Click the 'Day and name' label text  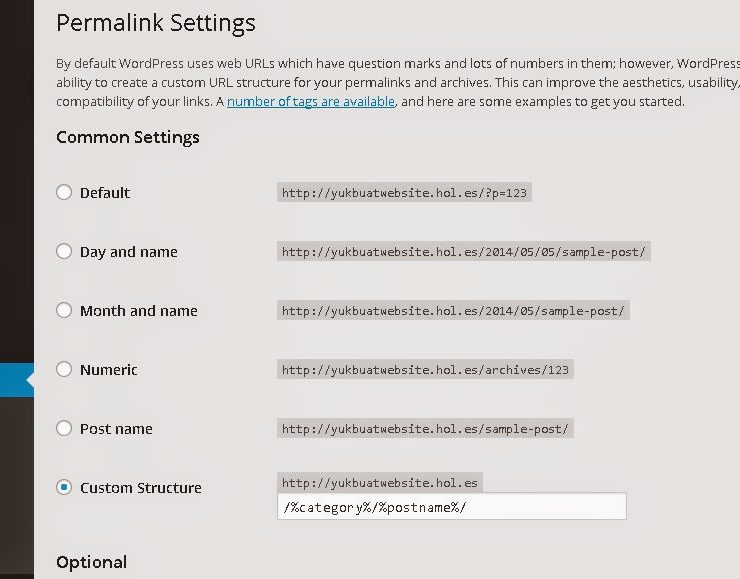tap(128, 252)
